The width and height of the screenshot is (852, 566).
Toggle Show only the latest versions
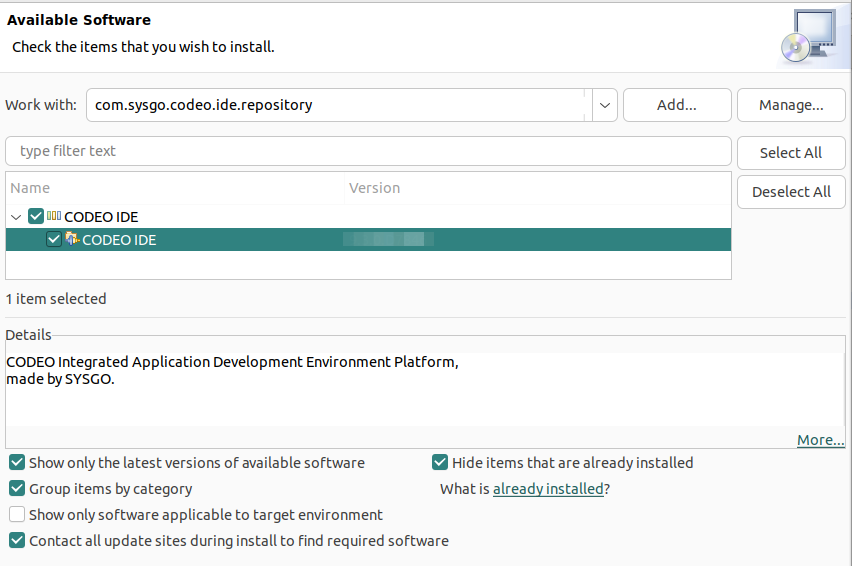click(x=17, y=463)
